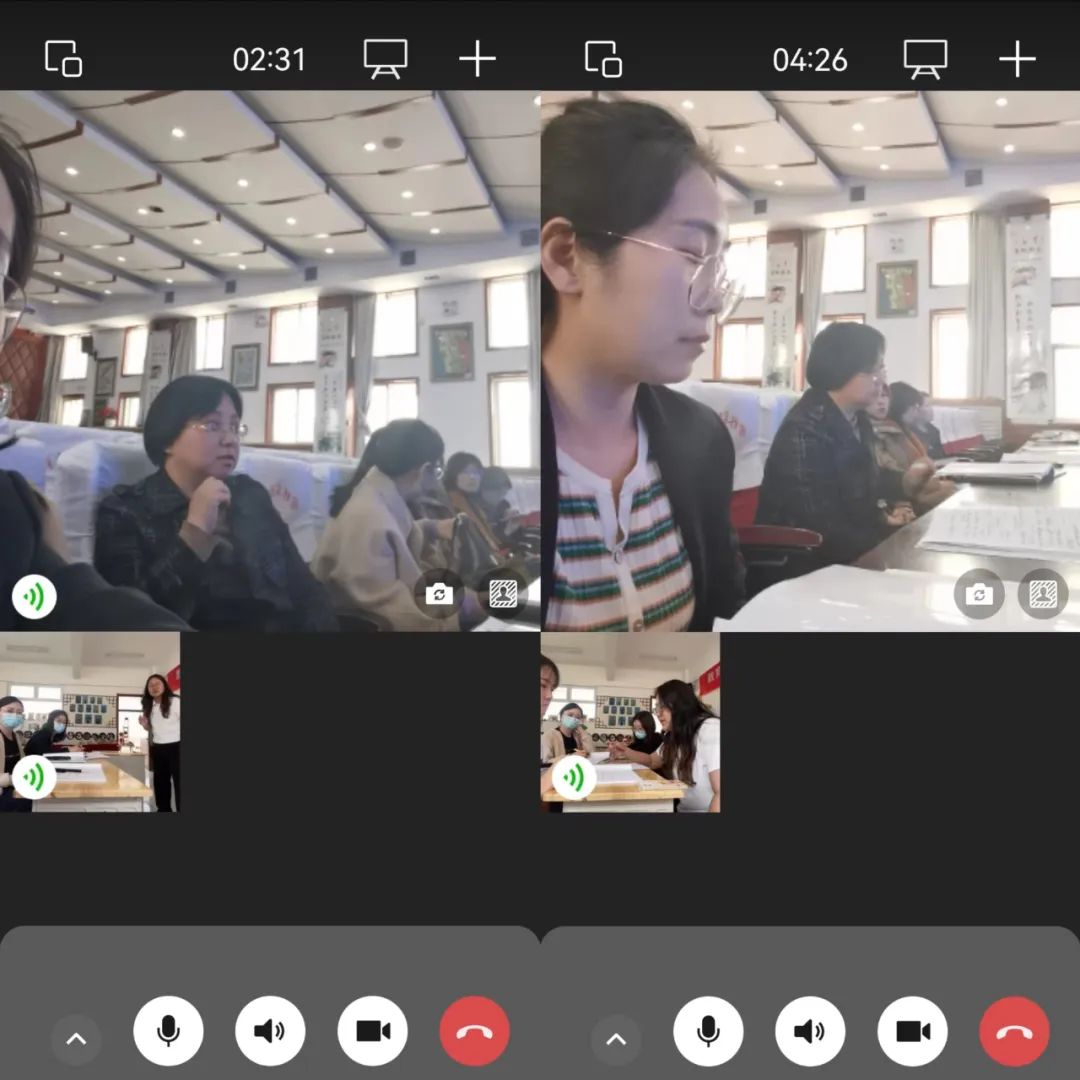Hang up the left call

coord(475,1031)
